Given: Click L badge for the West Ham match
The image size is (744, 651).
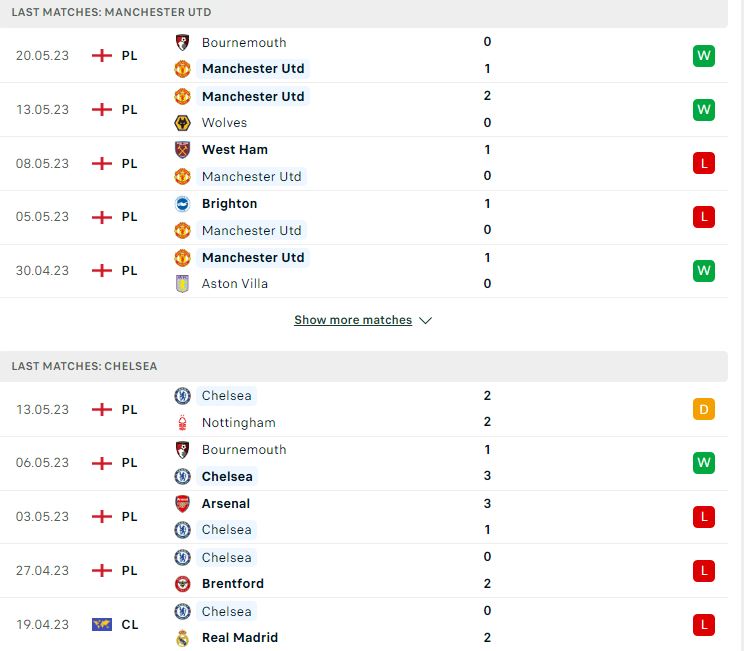Looking at the screenshot, I should click(x=704, y=163).
